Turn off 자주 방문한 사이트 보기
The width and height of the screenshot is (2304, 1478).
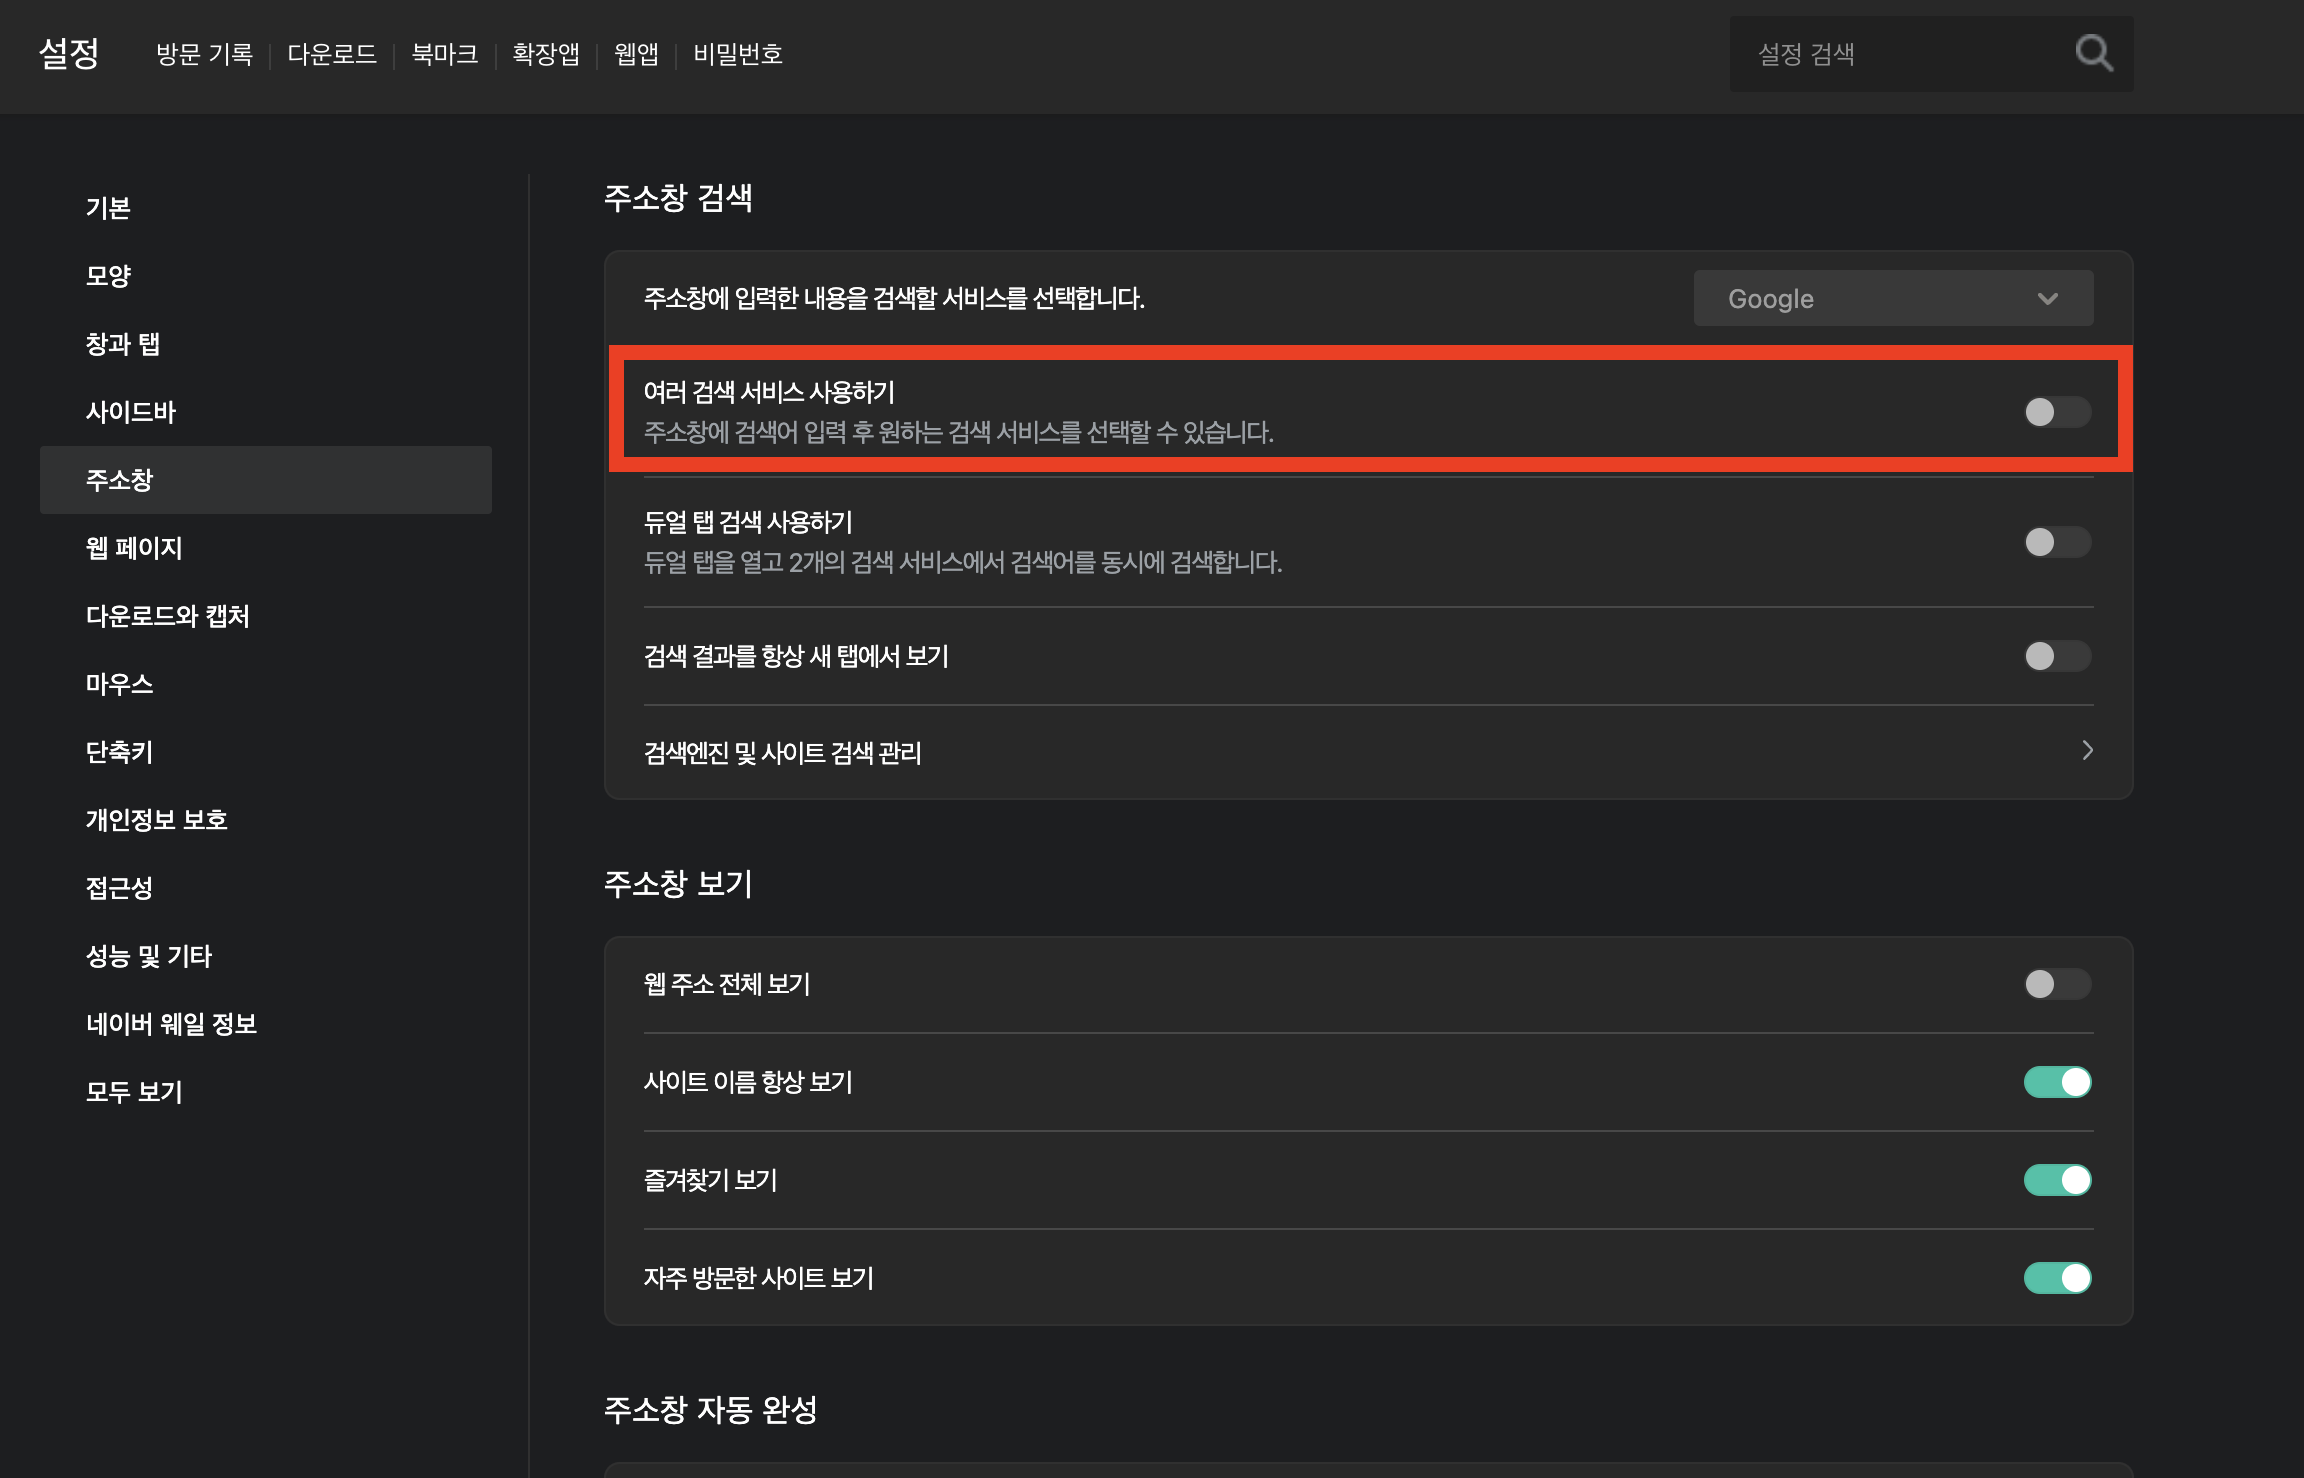coord(2057,1278)
